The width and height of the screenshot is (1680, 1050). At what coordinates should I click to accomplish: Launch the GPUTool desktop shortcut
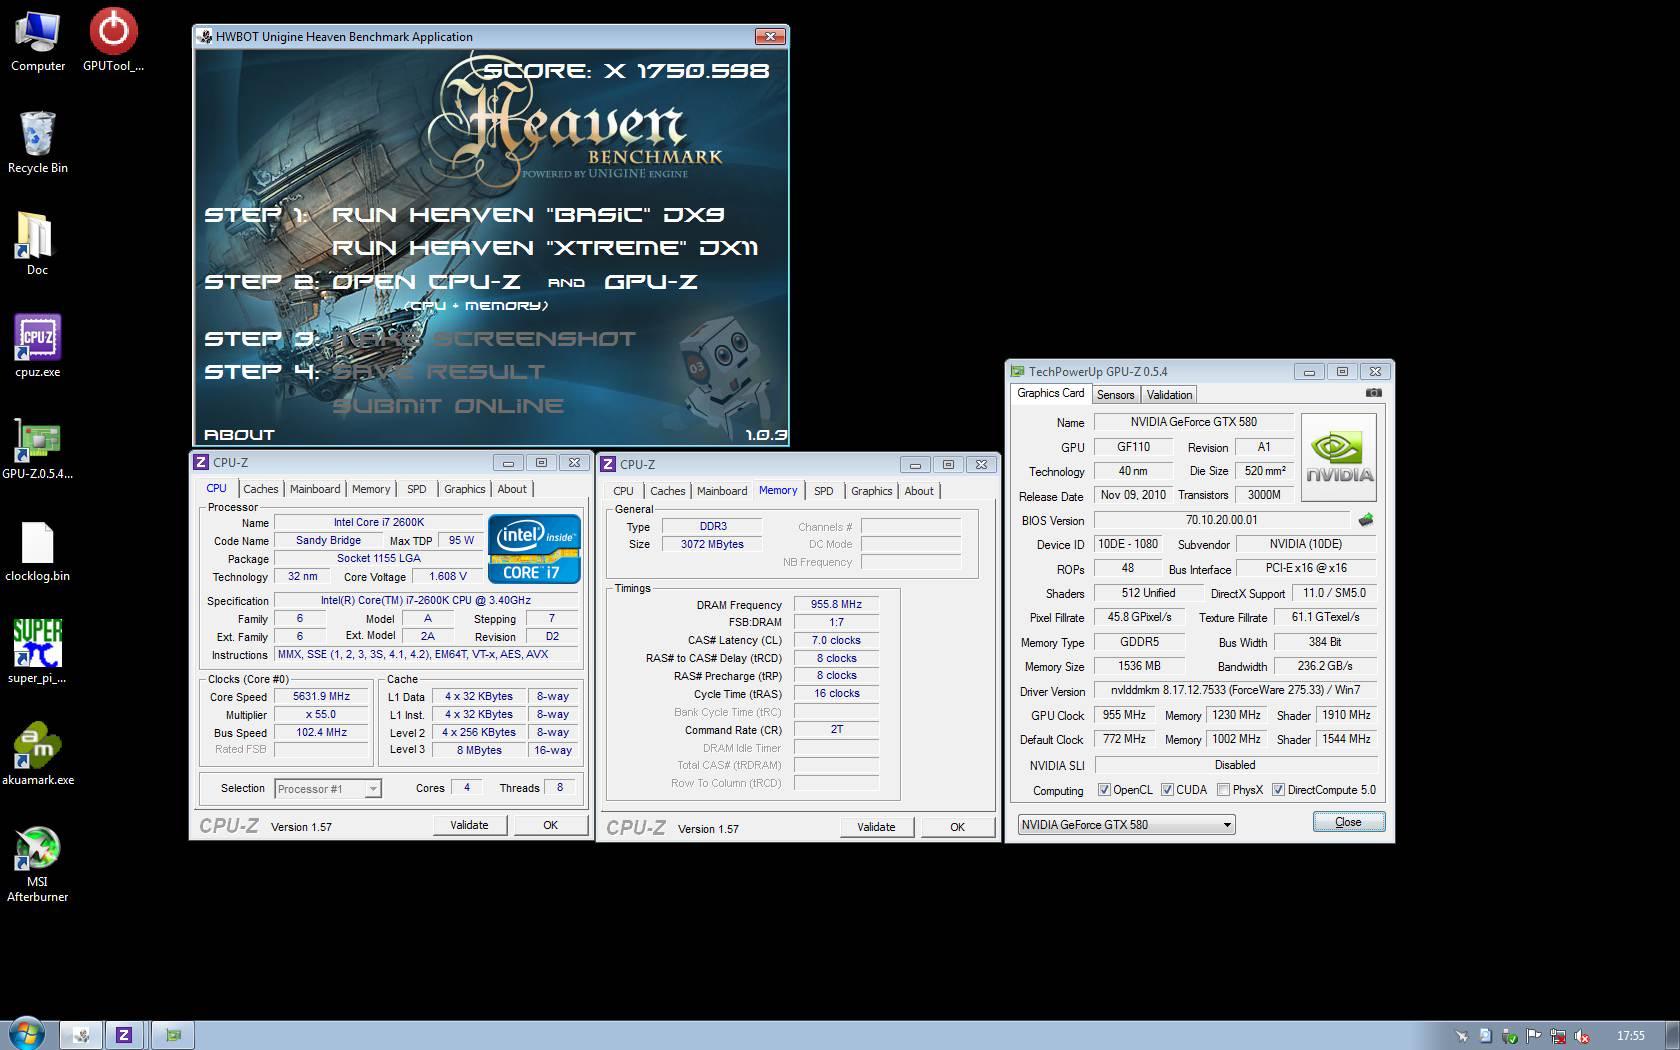pos(113,41)
